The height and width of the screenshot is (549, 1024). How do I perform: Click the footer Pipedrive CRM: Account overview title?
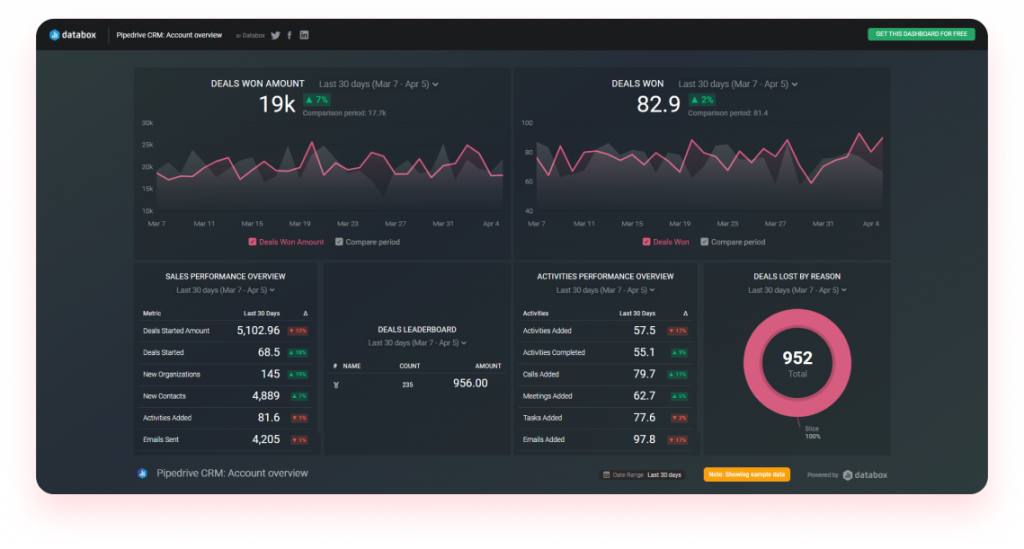point(232,473)
